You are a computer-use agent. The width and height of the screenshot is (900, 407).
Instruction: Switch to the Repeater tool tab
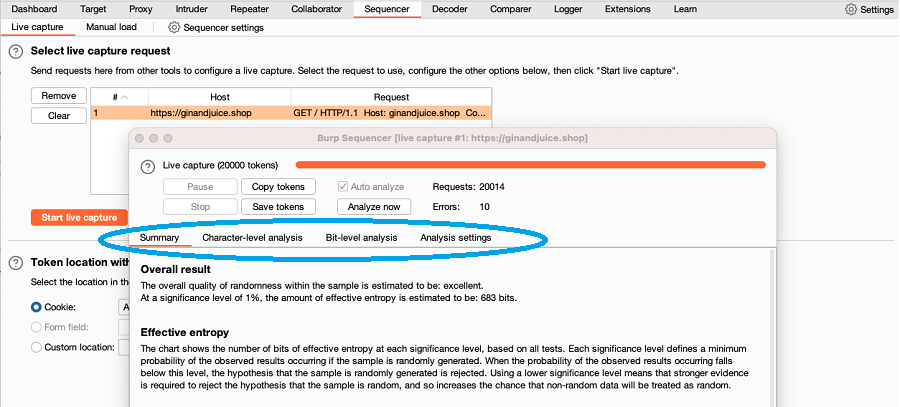pos(250,9)
